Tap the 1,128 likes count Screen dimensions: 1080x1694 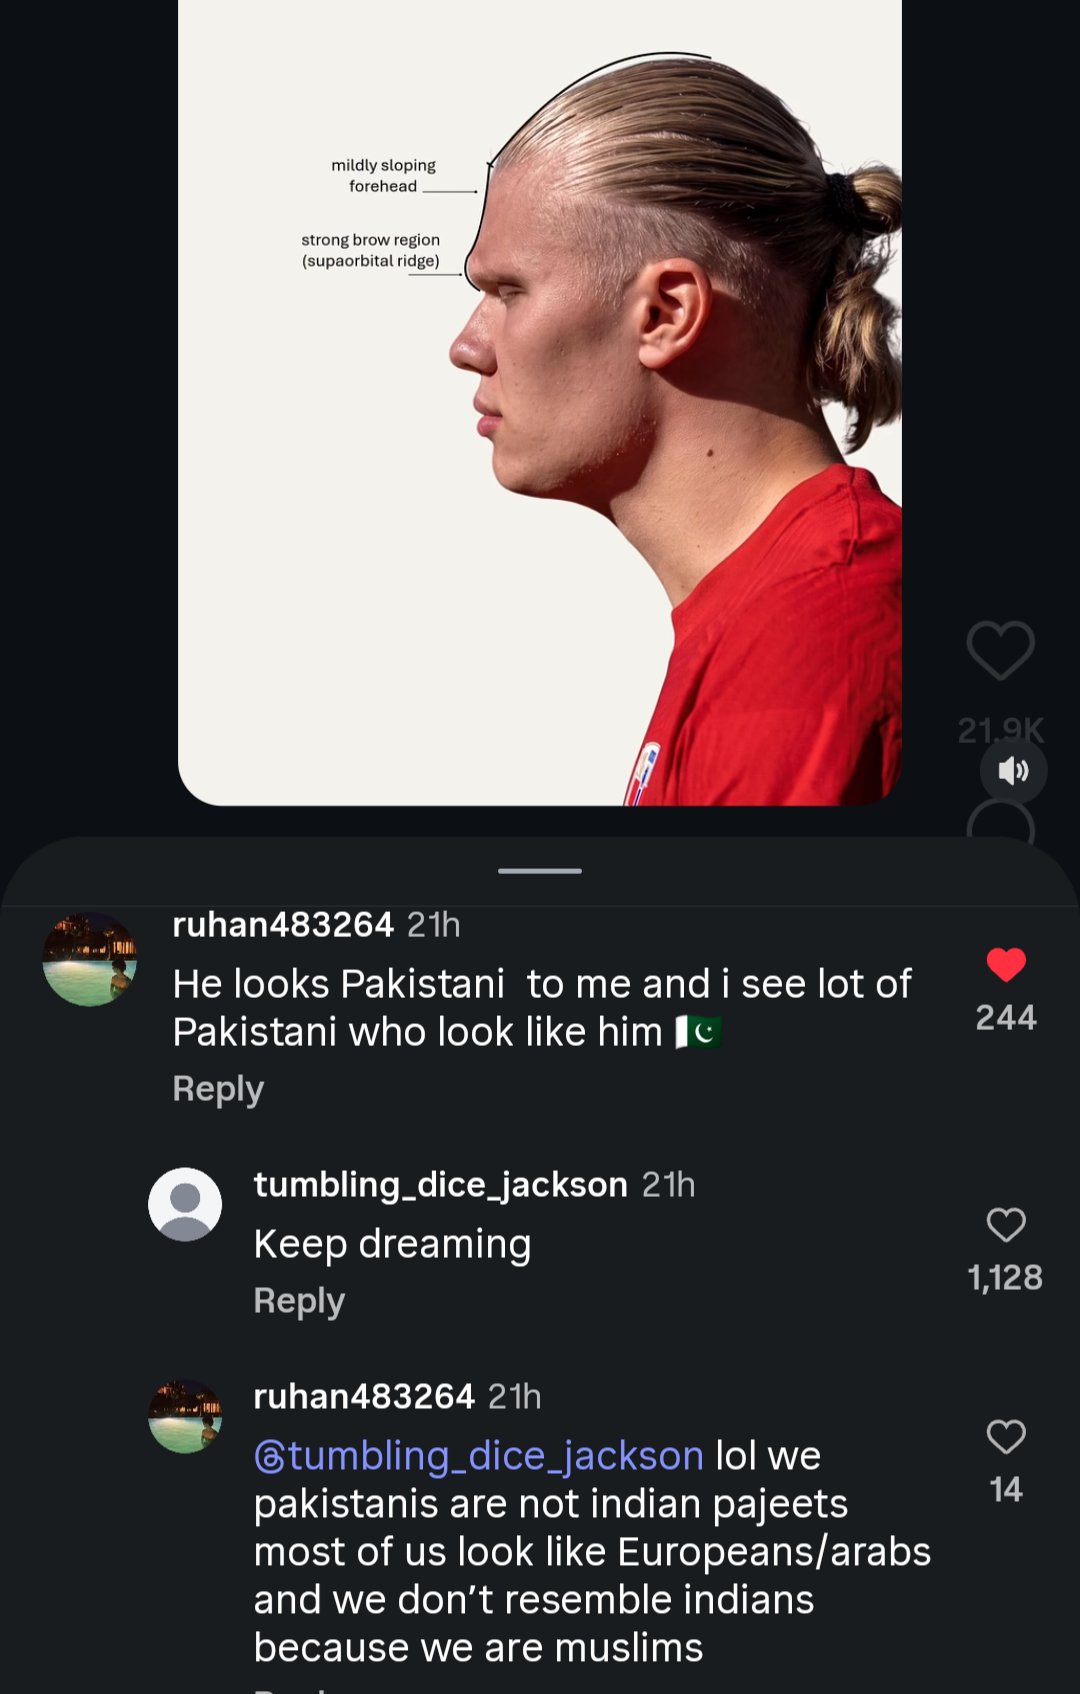pos(1005,1278)
